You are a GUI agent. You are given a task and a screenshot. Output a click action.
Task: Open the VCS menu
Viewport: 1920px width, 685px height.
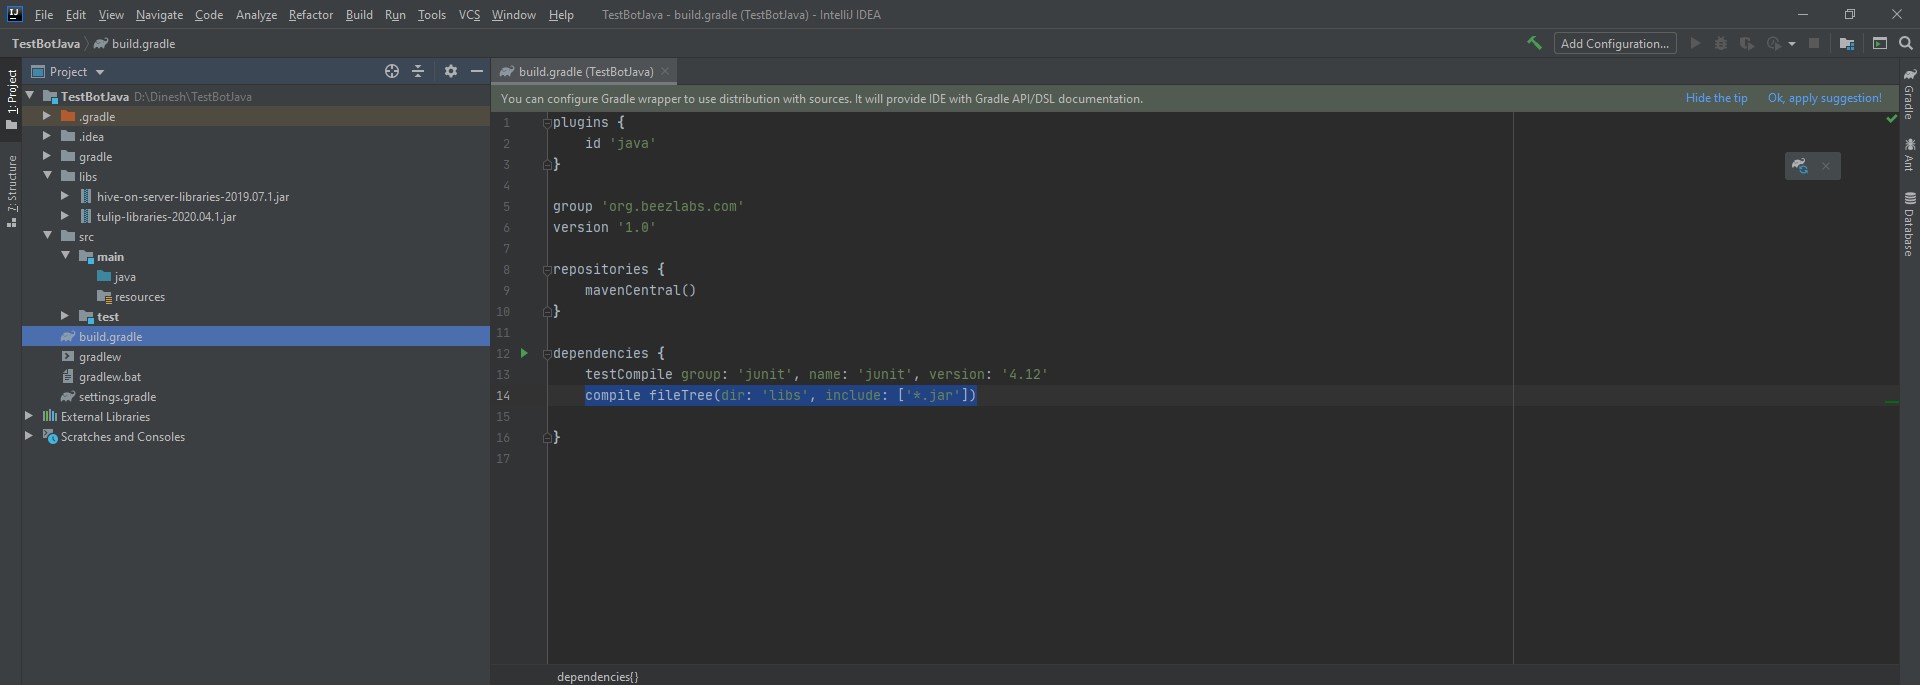[x=469, y=14]
